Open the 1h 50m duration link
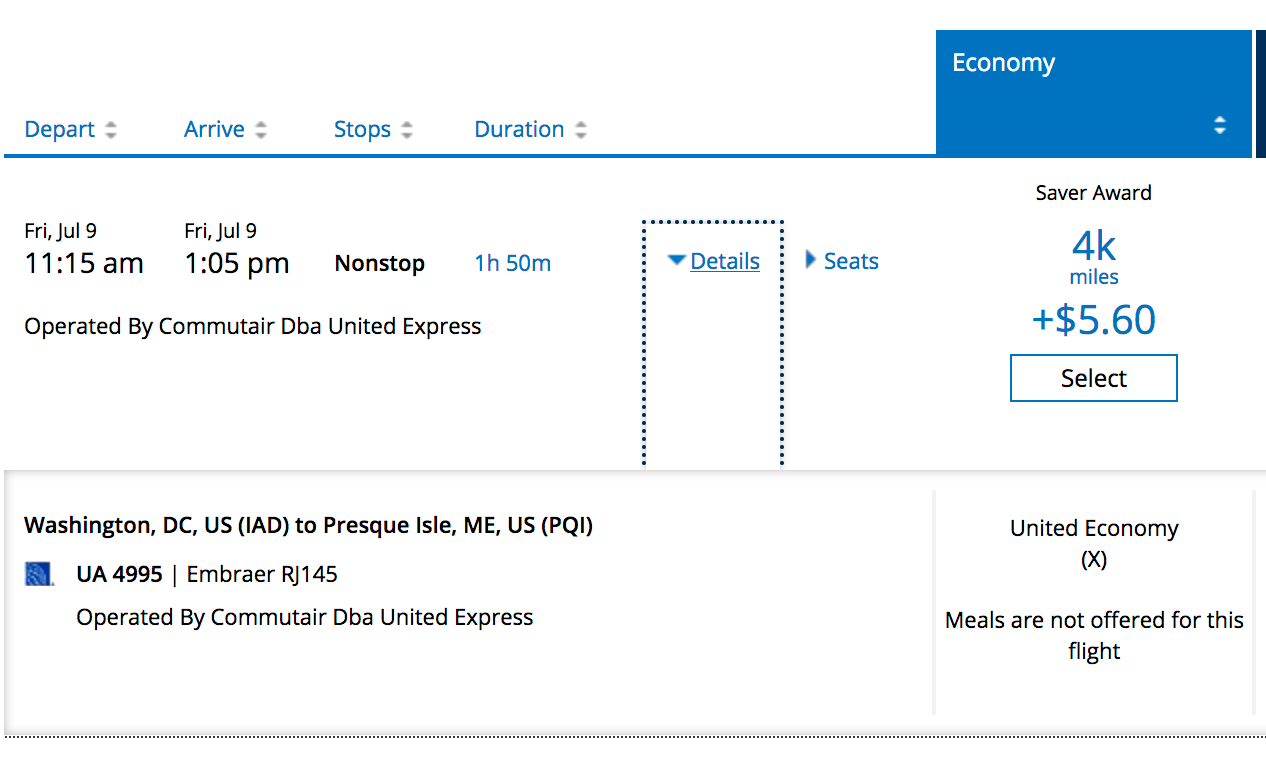The height and width of the screenshot is (774, 1266). (512, 264)
